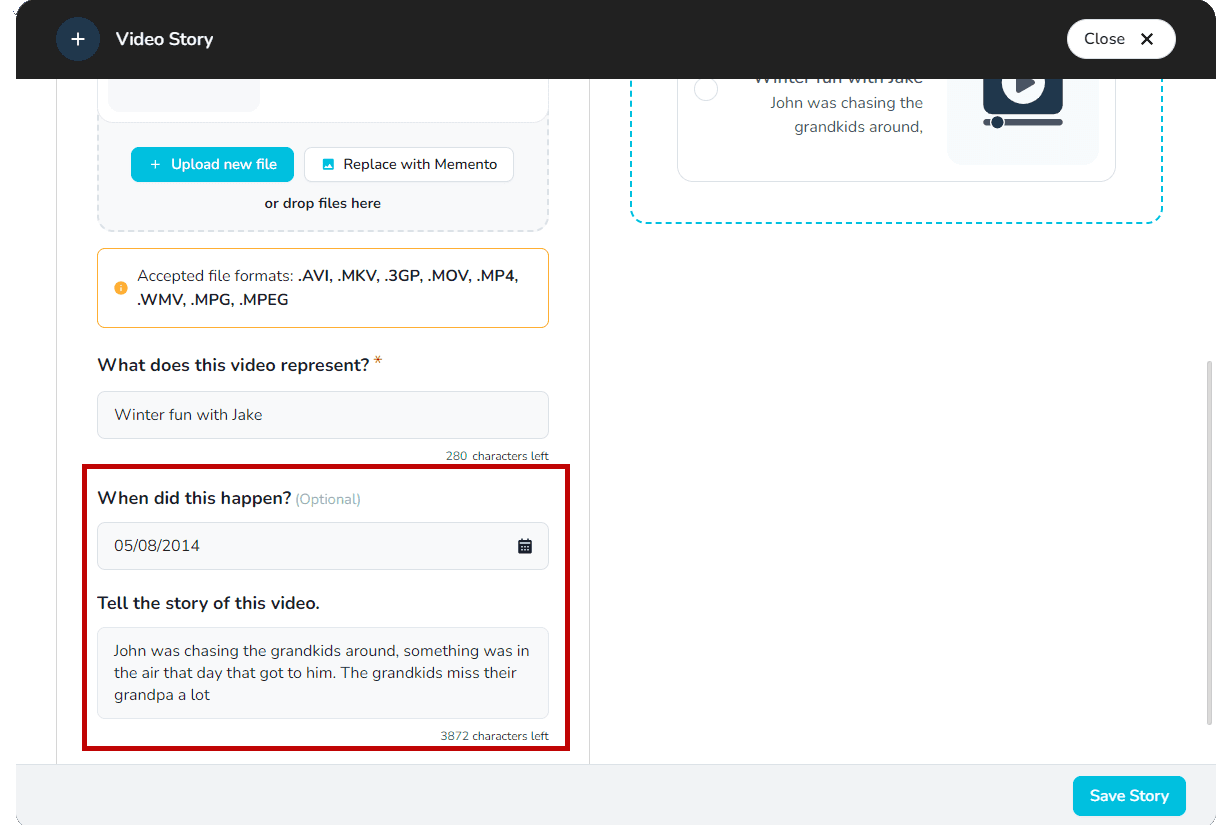
Task: Click the plus icon beside Video Story
Action: coord(78,39)
